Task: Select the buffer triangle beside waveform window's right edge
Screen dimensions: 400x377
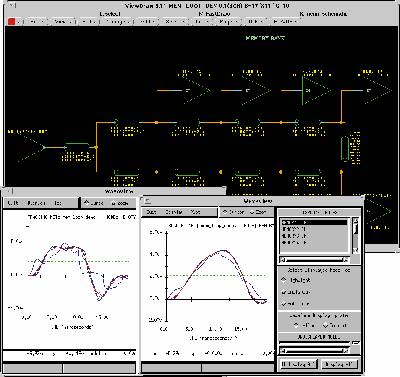Action: point(379,211)
